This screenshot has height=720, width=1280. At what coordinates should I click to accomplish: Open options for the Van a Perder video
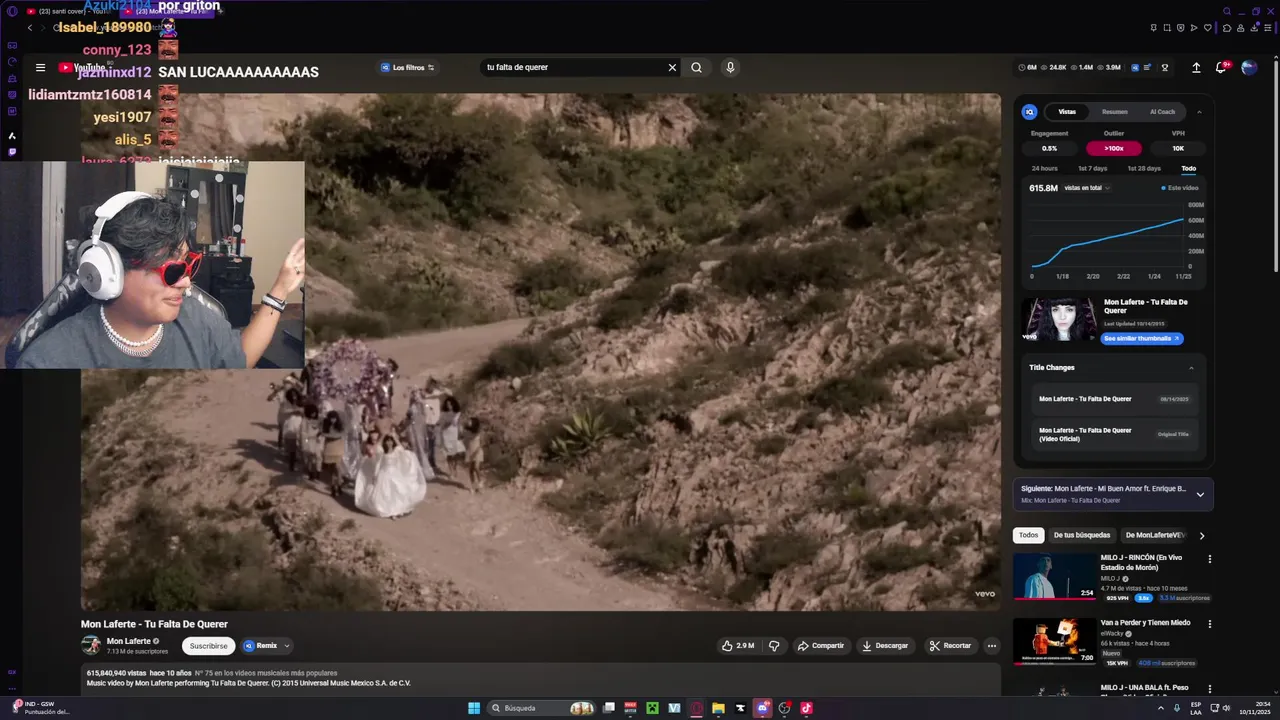coord(1210,624)
